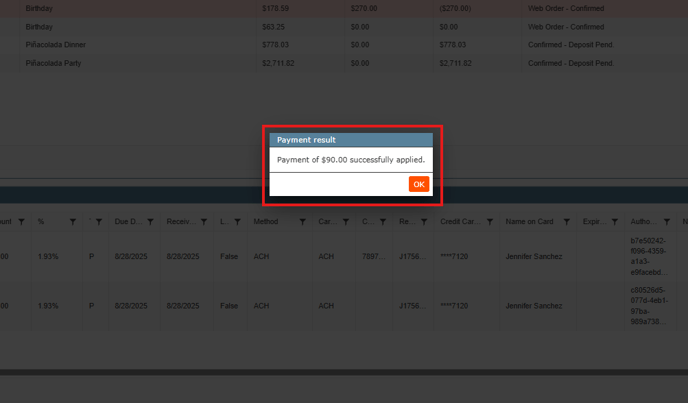
Task: Click Web Order - Confirmed in the $178.59 row
Action: pyautogui.click(x=566, y=8)
